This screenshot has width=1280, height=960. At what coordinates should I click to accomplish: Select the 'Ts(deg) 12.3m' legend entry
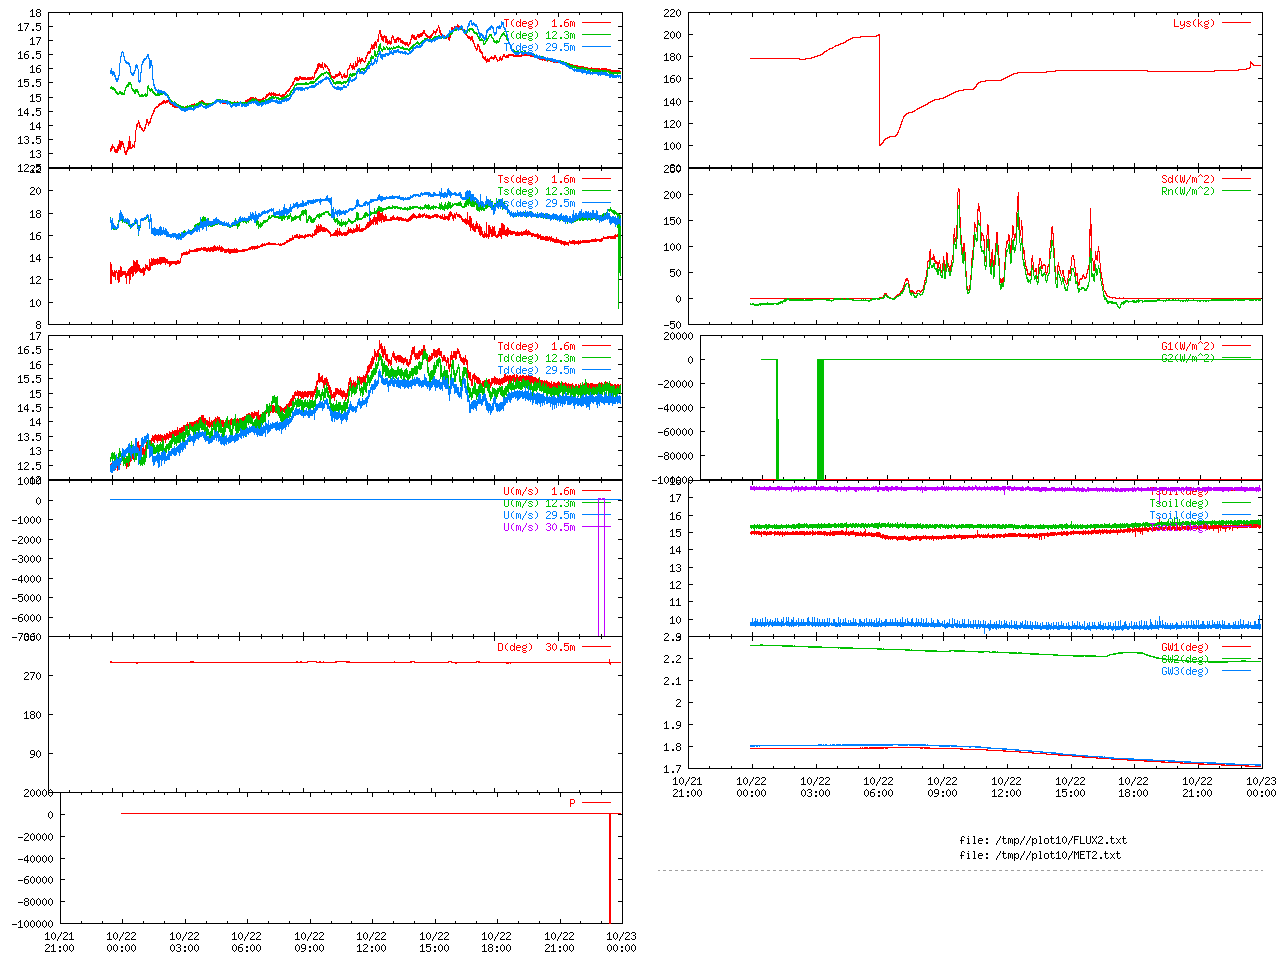pyautogui.click(x=536, y=191)
